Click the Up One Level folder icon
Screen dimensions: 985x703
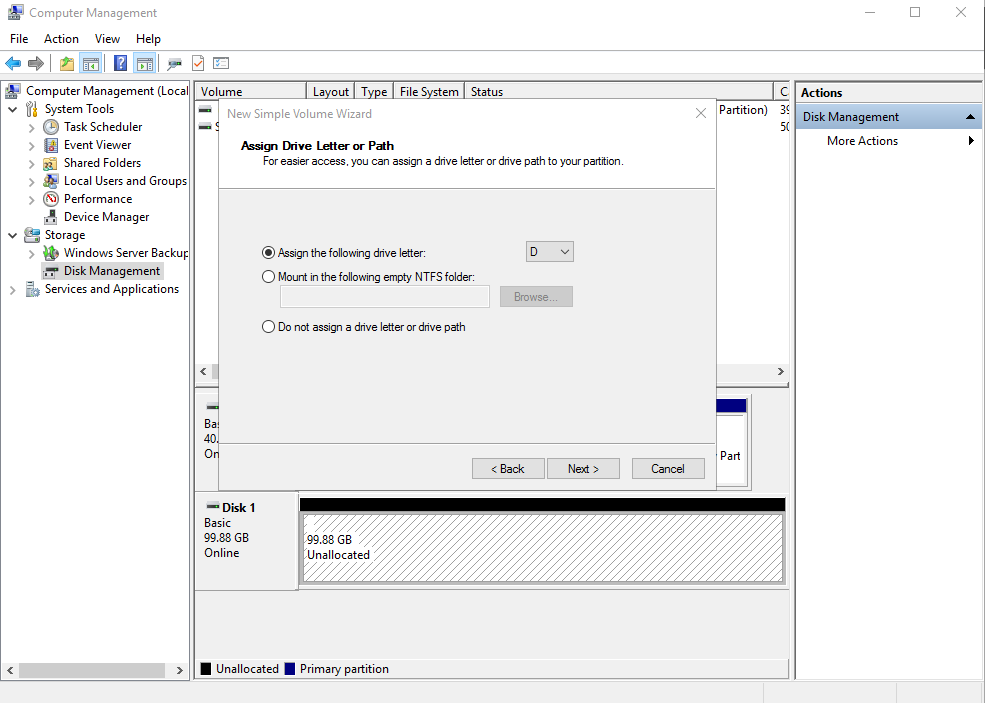coord(67,63)
